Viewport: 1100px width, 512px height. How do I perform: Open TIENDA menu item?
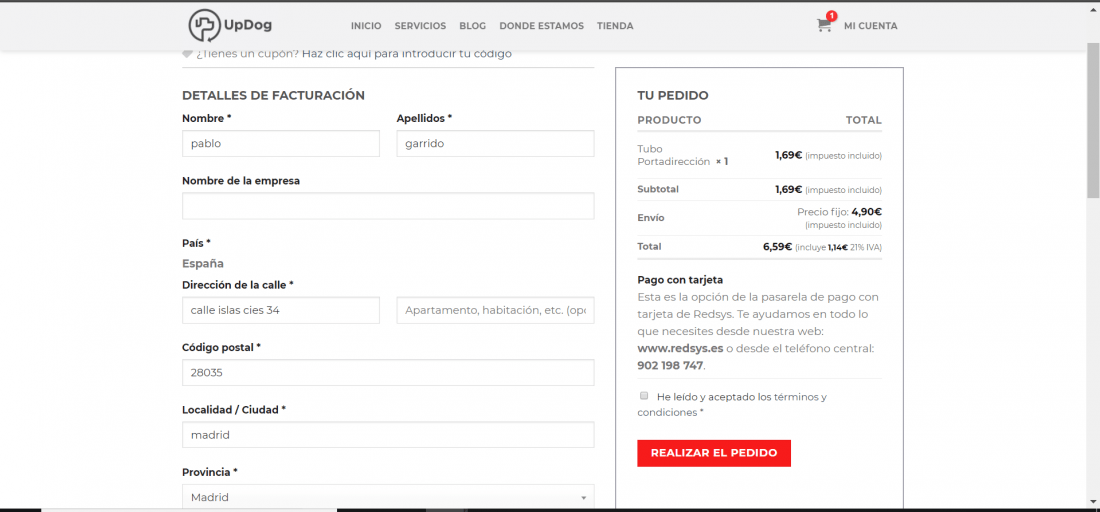(x=615, y=26)
